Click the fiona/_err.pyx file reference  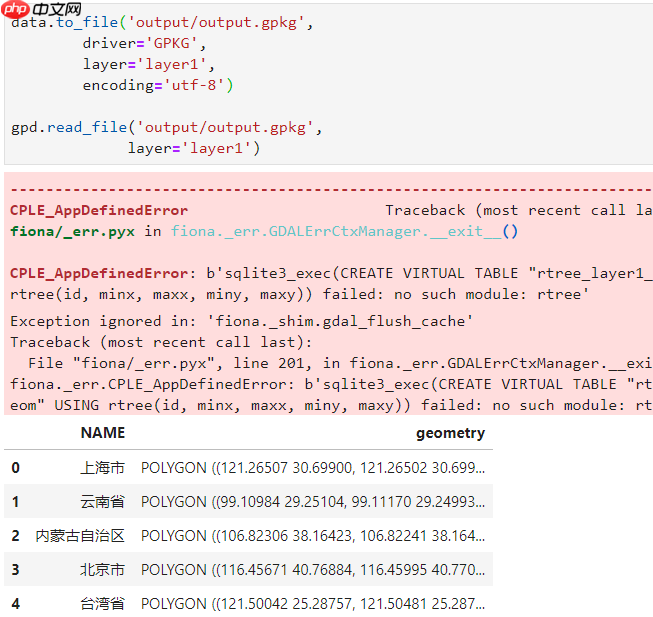click(72, 231)
